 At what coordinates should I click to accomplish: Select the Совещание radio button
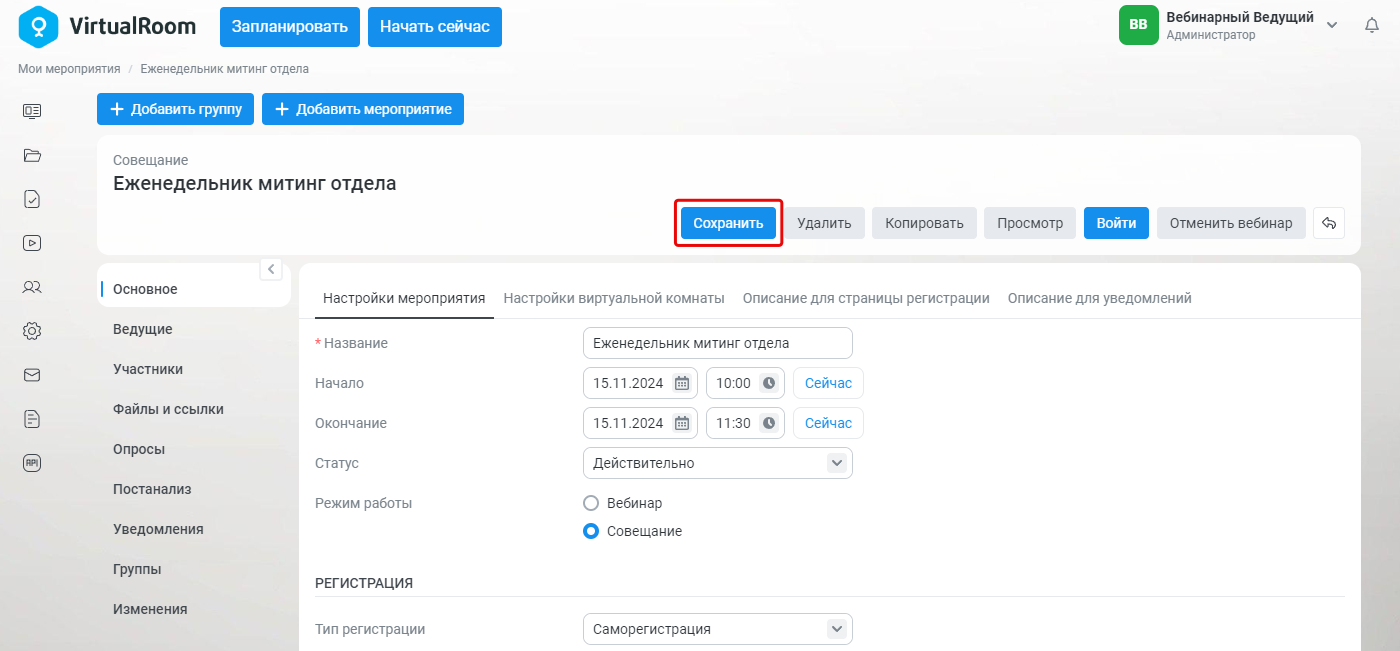591,531
